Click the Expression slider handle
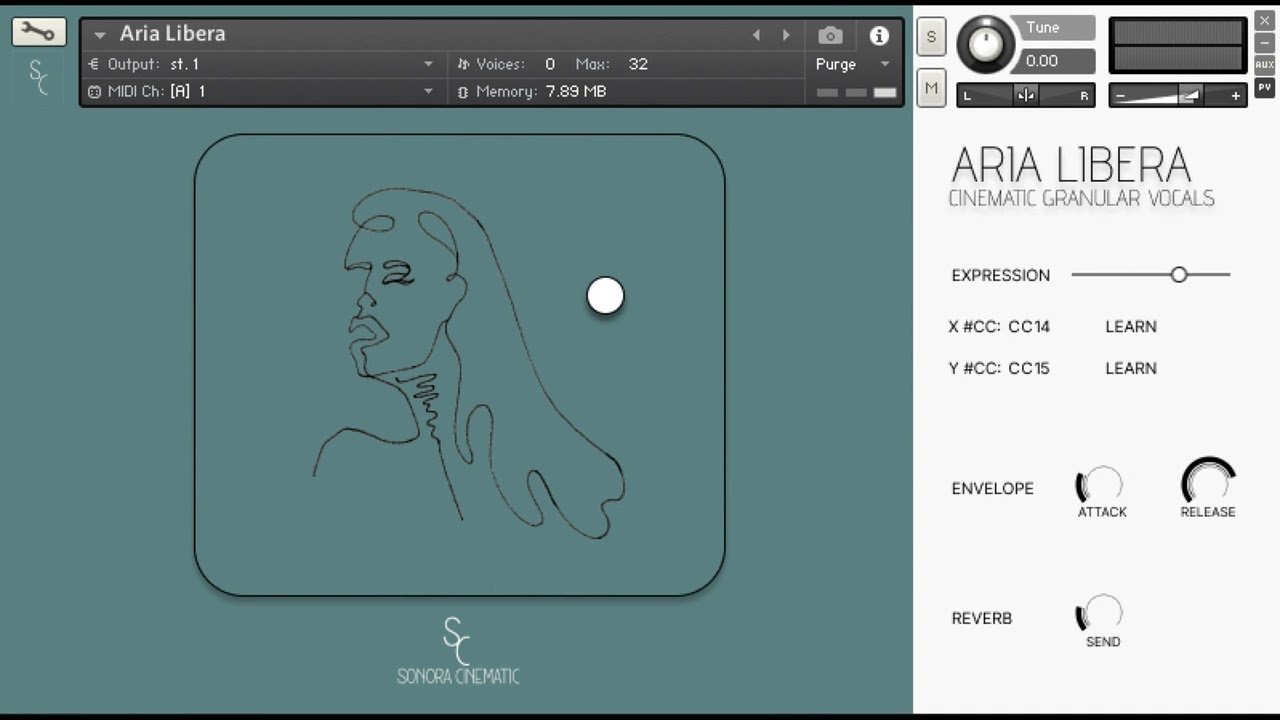 (x=1179, y=274)
